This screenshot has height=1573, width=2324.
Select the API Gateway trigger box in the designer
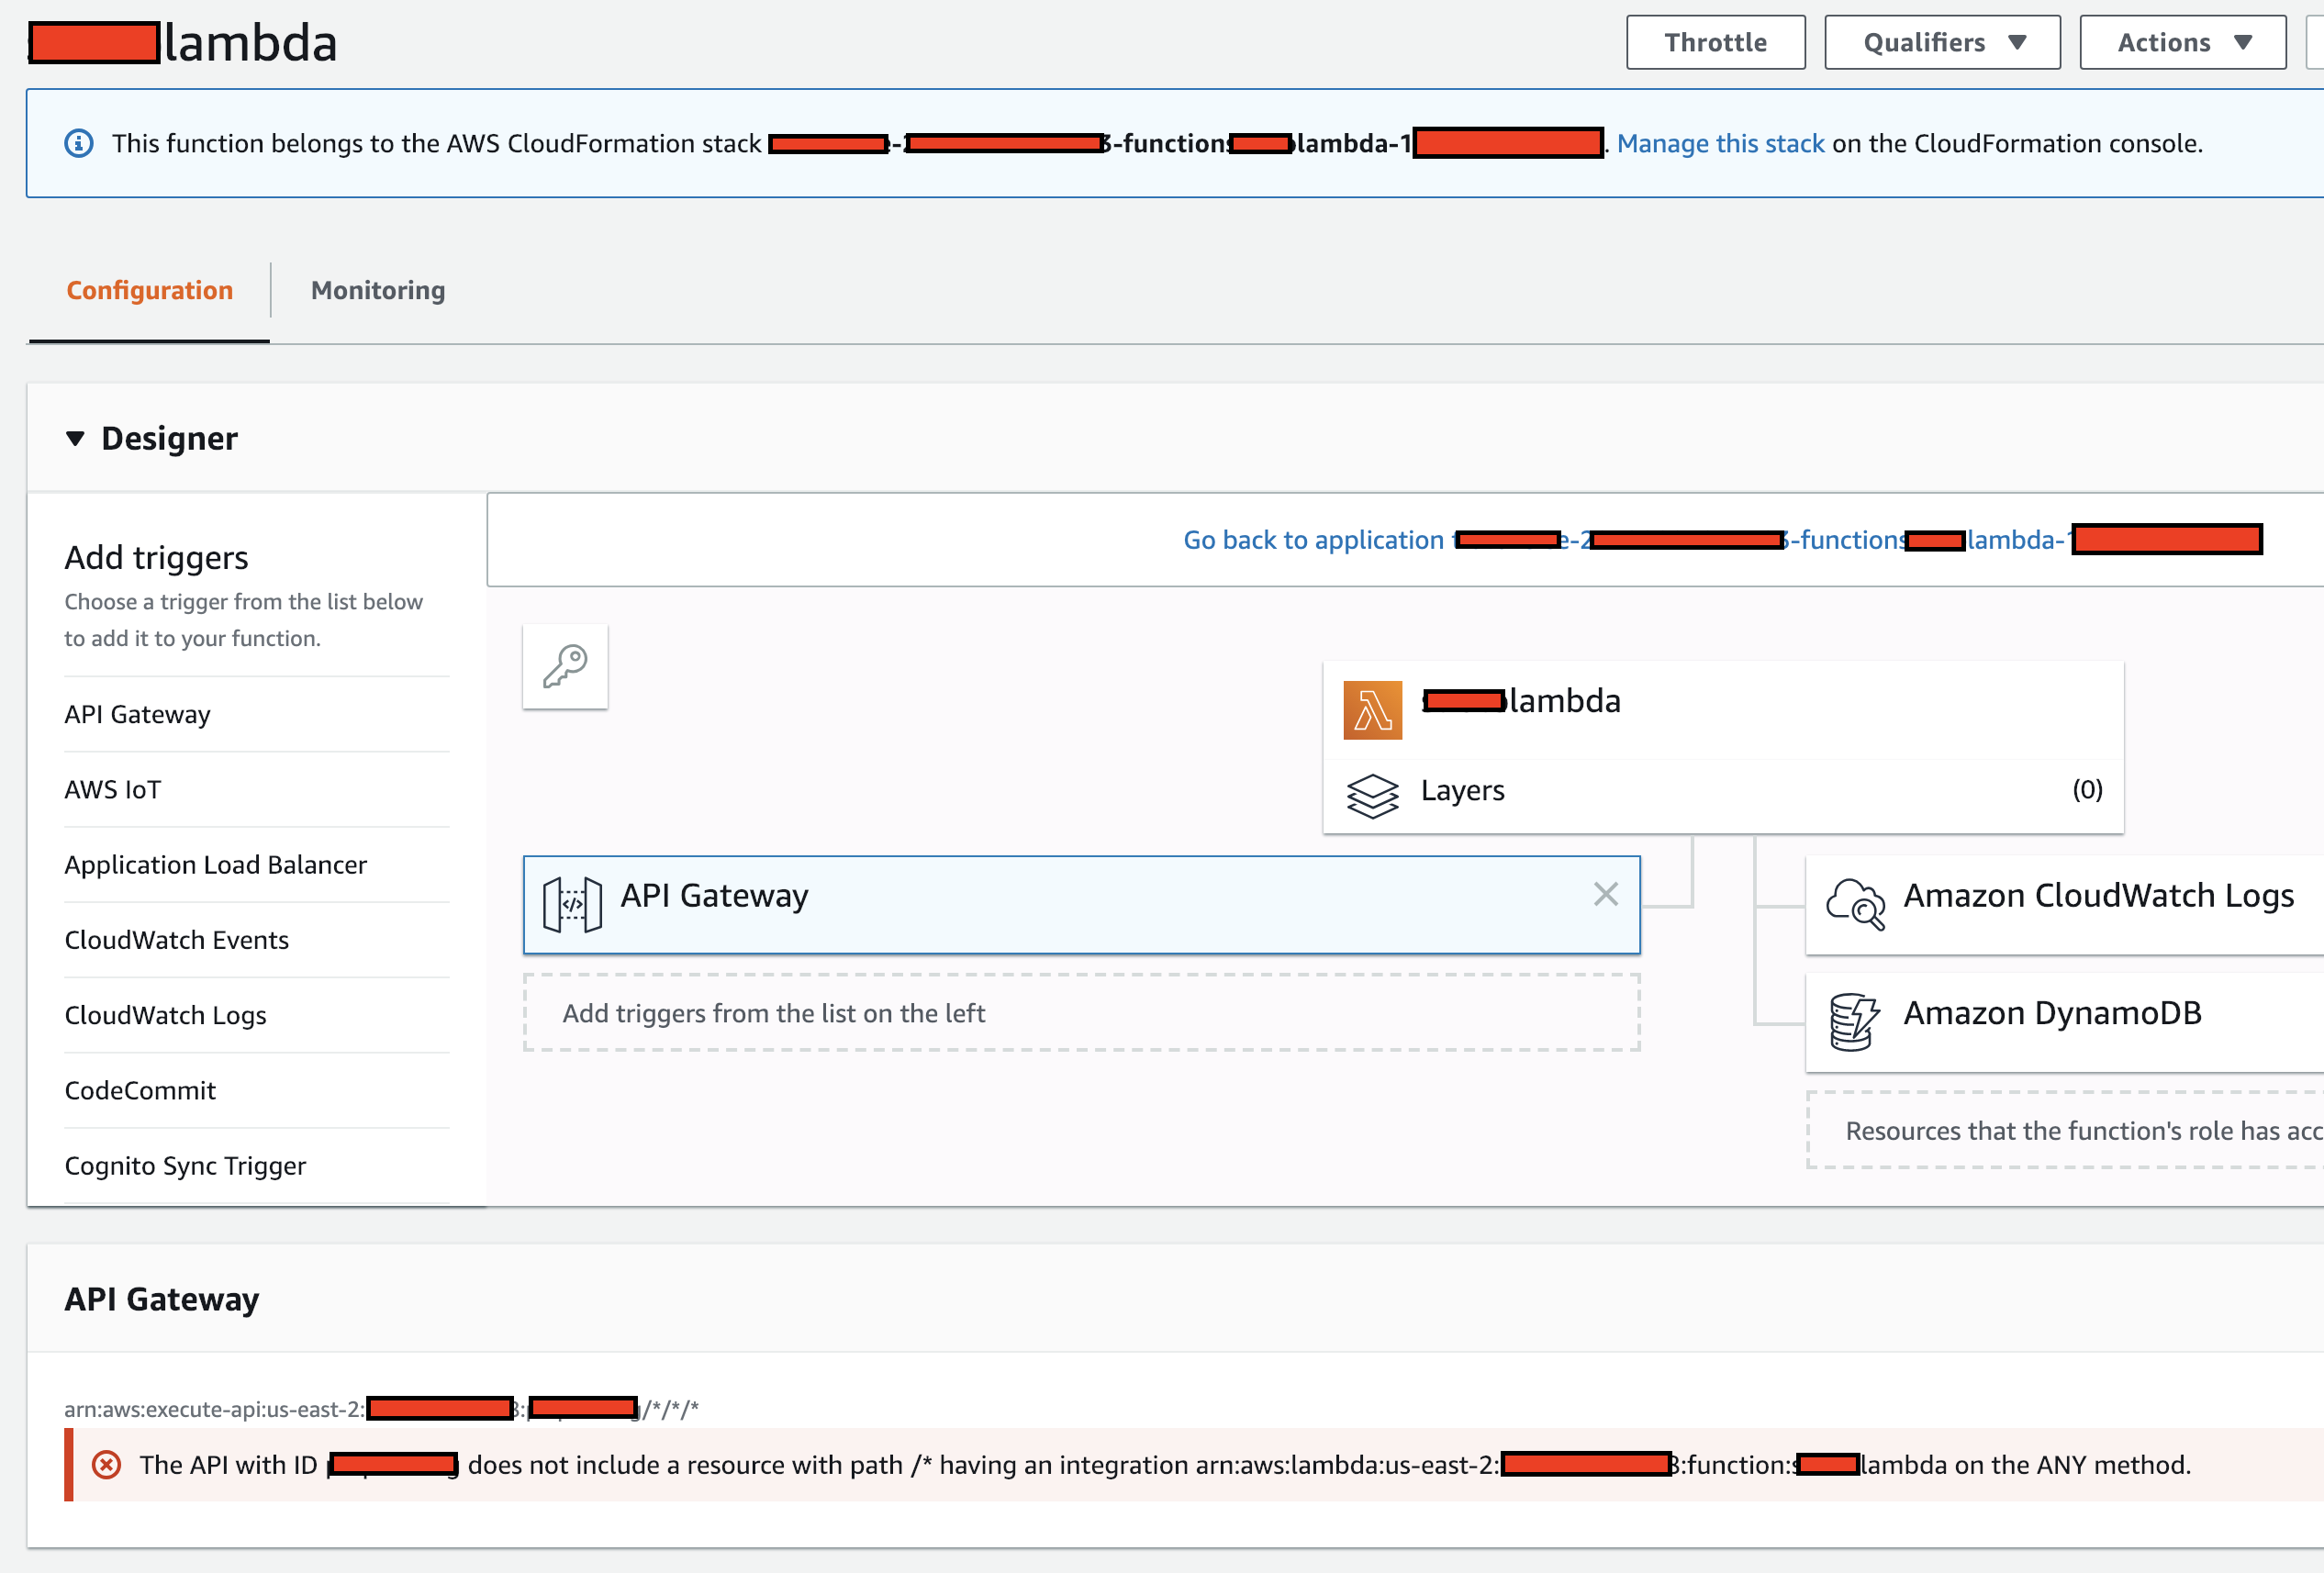(x=1081, y=905)
